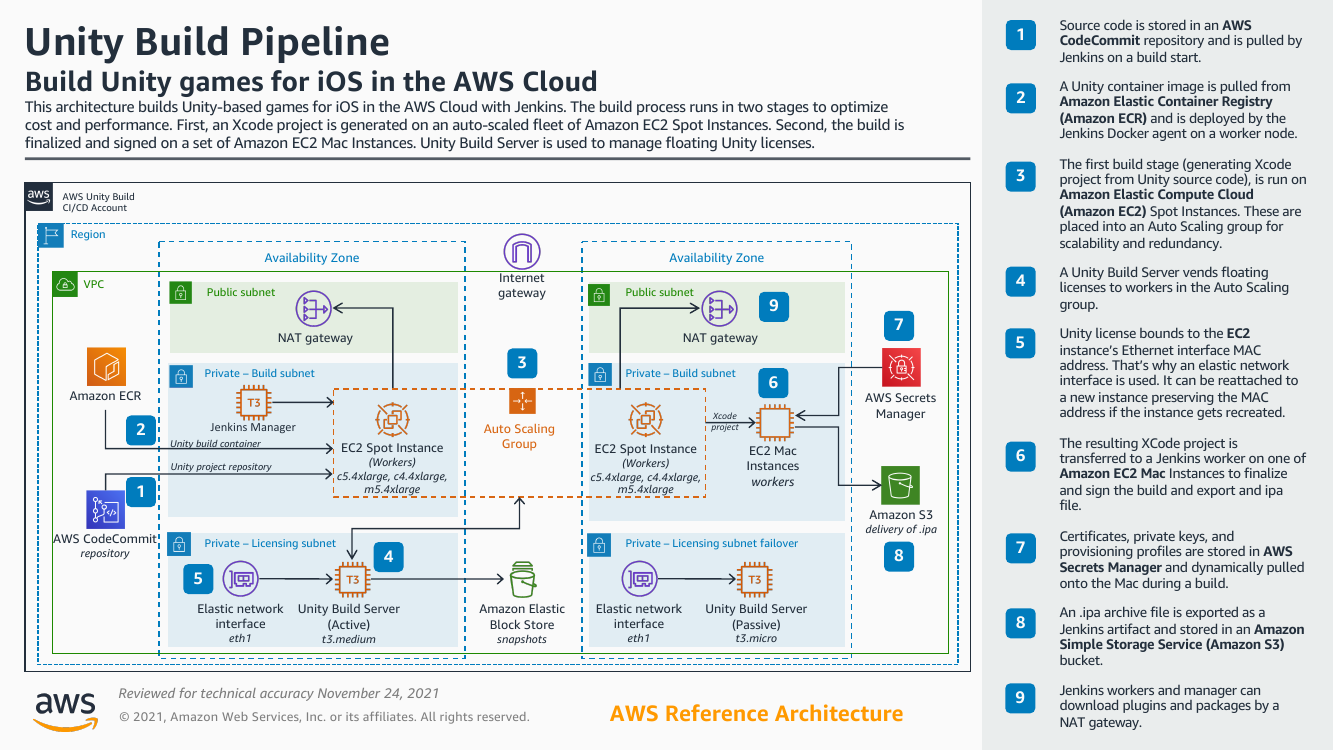Click the EC2 Mac Instances chip icon
This screenshot has height=750, width=1334.
[x=773, y=422]
